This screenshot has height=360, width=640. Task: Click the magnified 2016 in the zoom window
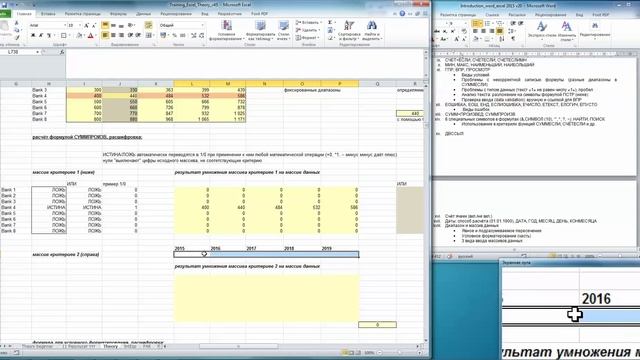596,299
